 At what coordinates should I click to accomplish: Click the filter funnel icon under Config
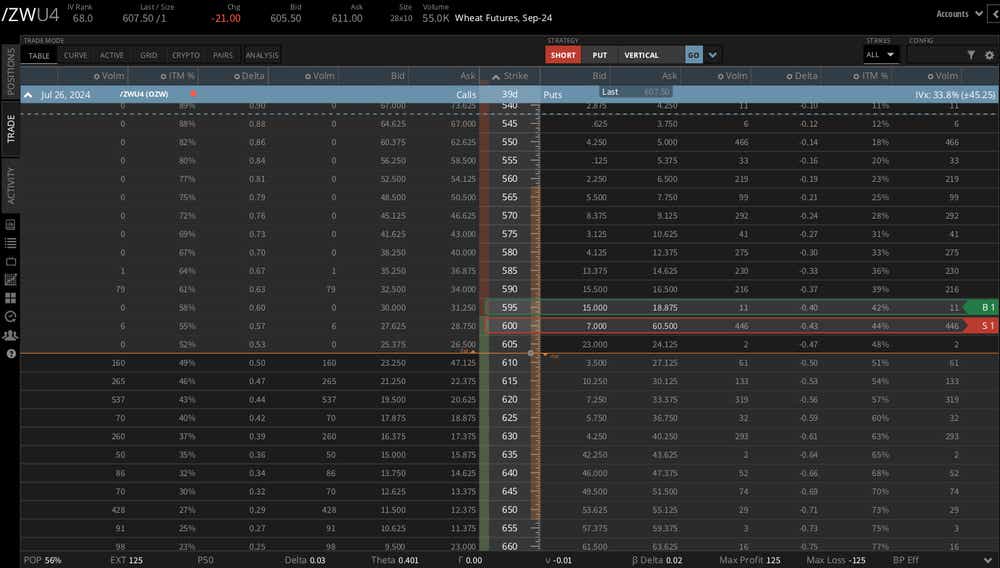click(x=971, y=55)
